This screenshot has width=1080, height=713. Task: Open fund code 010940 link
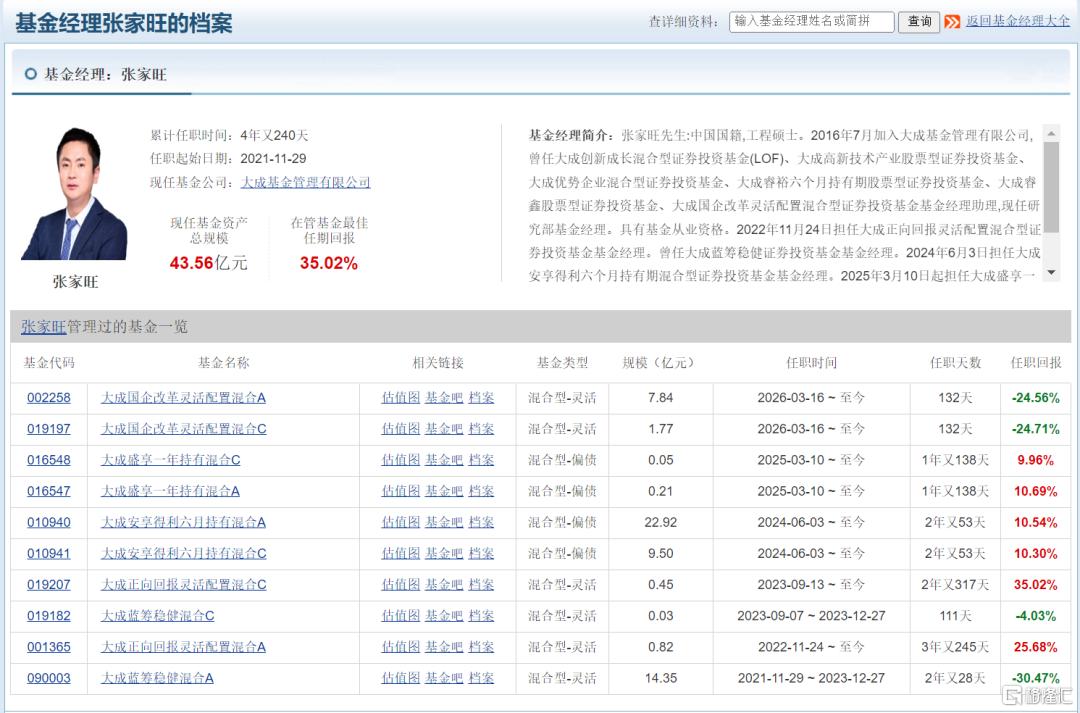coord(49,523)
